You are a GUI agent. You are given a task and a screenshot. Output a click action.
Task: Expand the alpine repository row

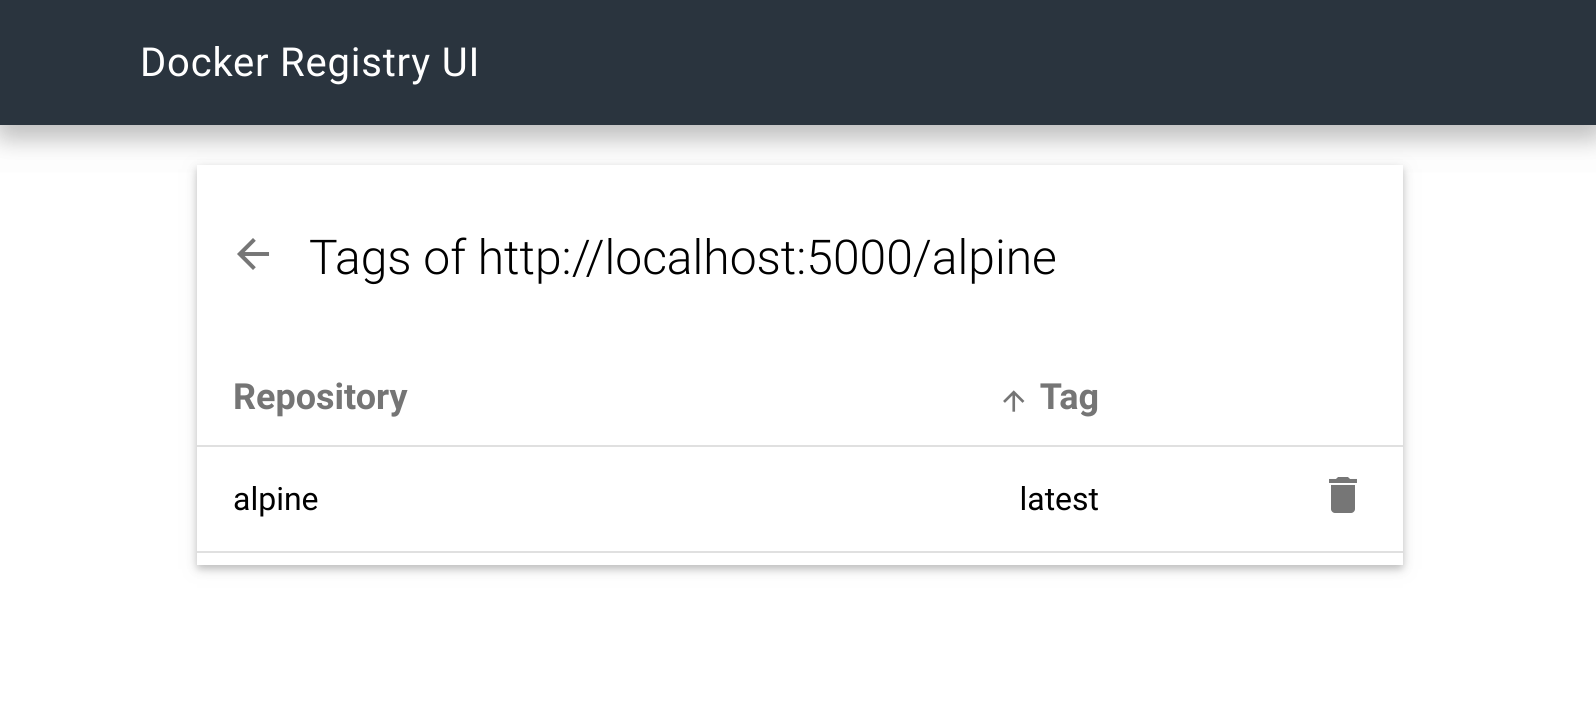(276, 498)
